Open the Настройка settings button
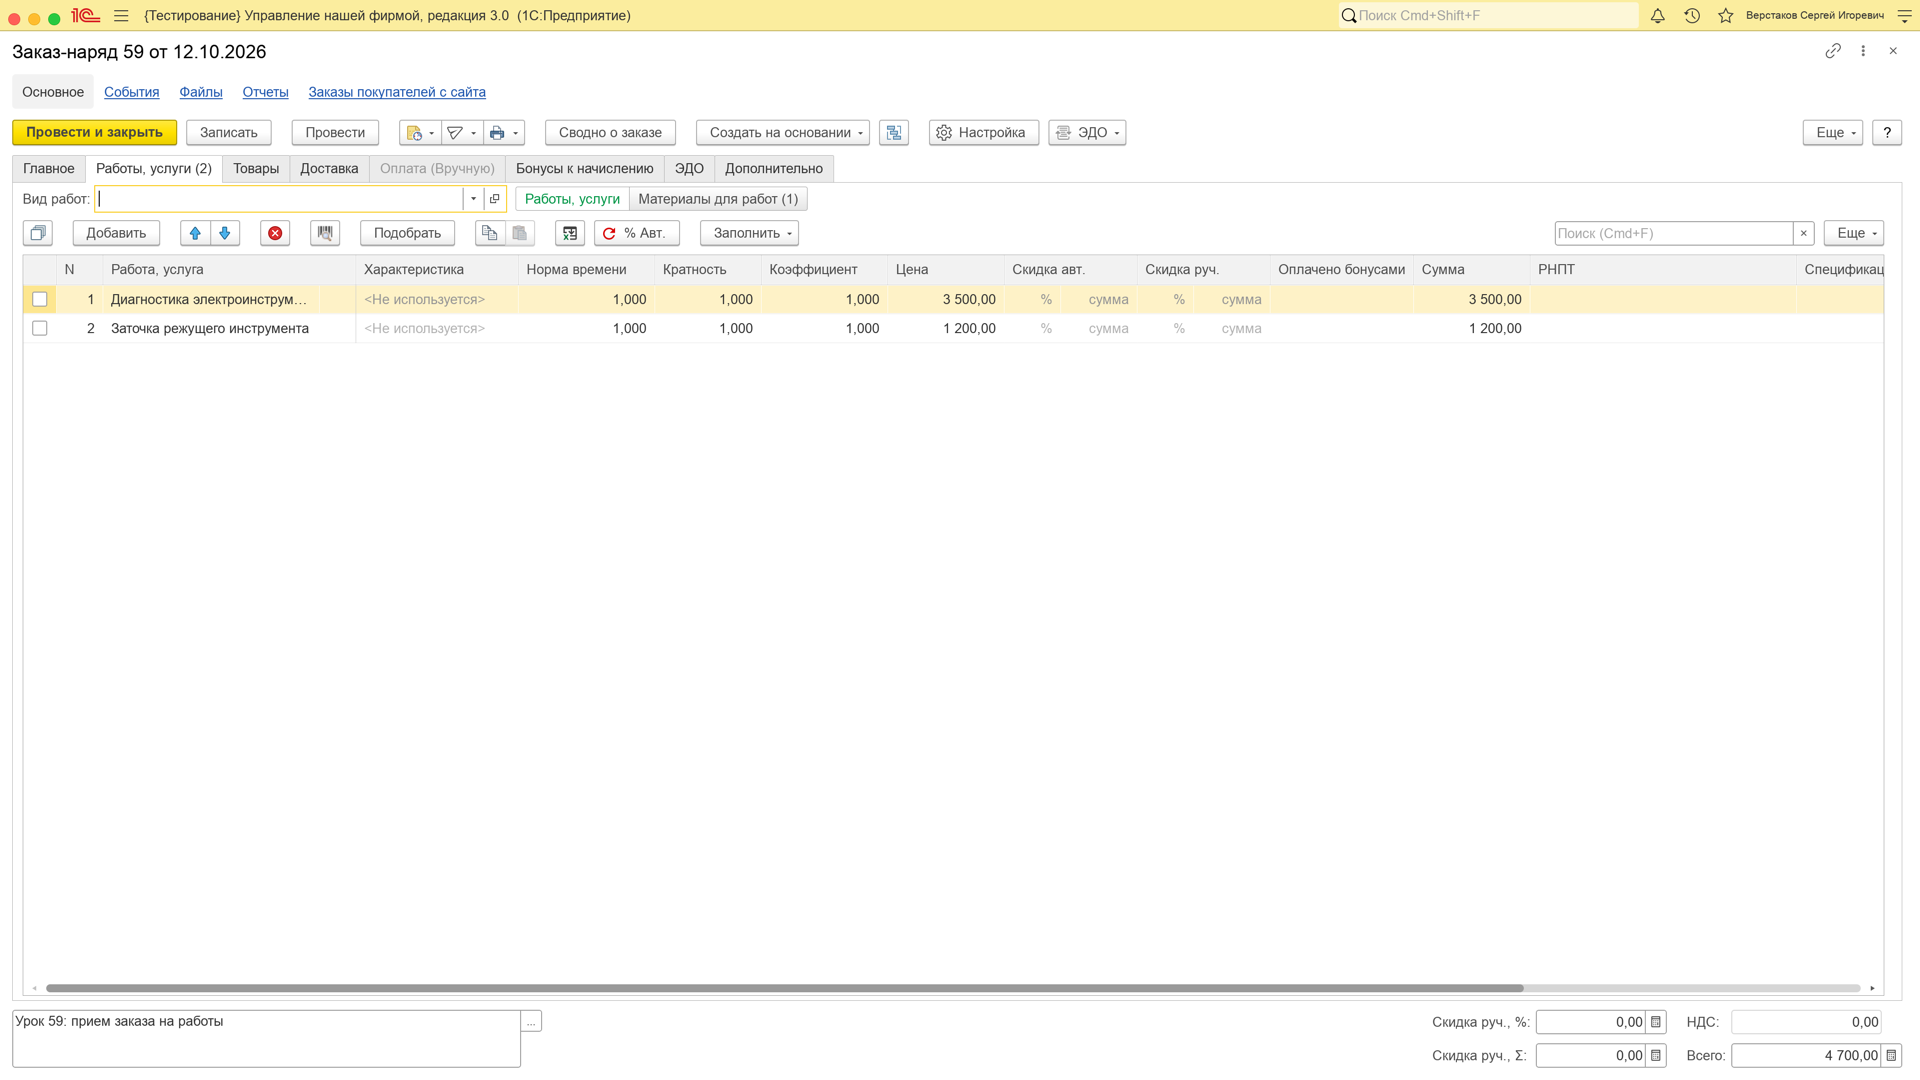This screenshot has width=1920, height=1080. [x=984, y=133]
